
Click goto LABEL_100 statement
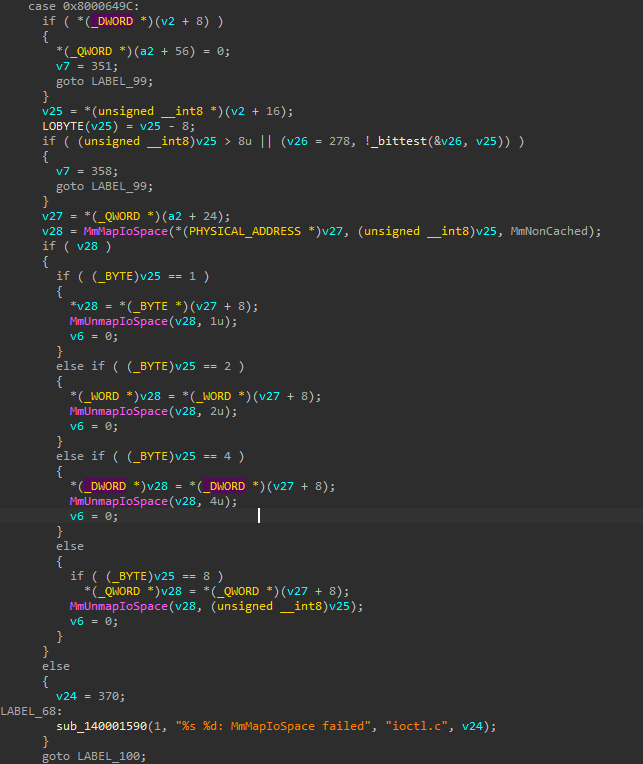click(94, 756)
